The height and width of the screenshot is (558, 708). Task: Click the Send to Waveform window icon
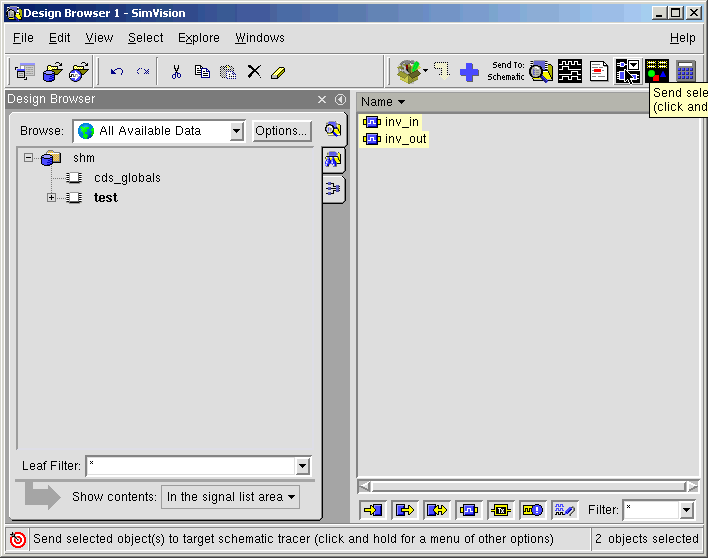click(x=570, y=71)
